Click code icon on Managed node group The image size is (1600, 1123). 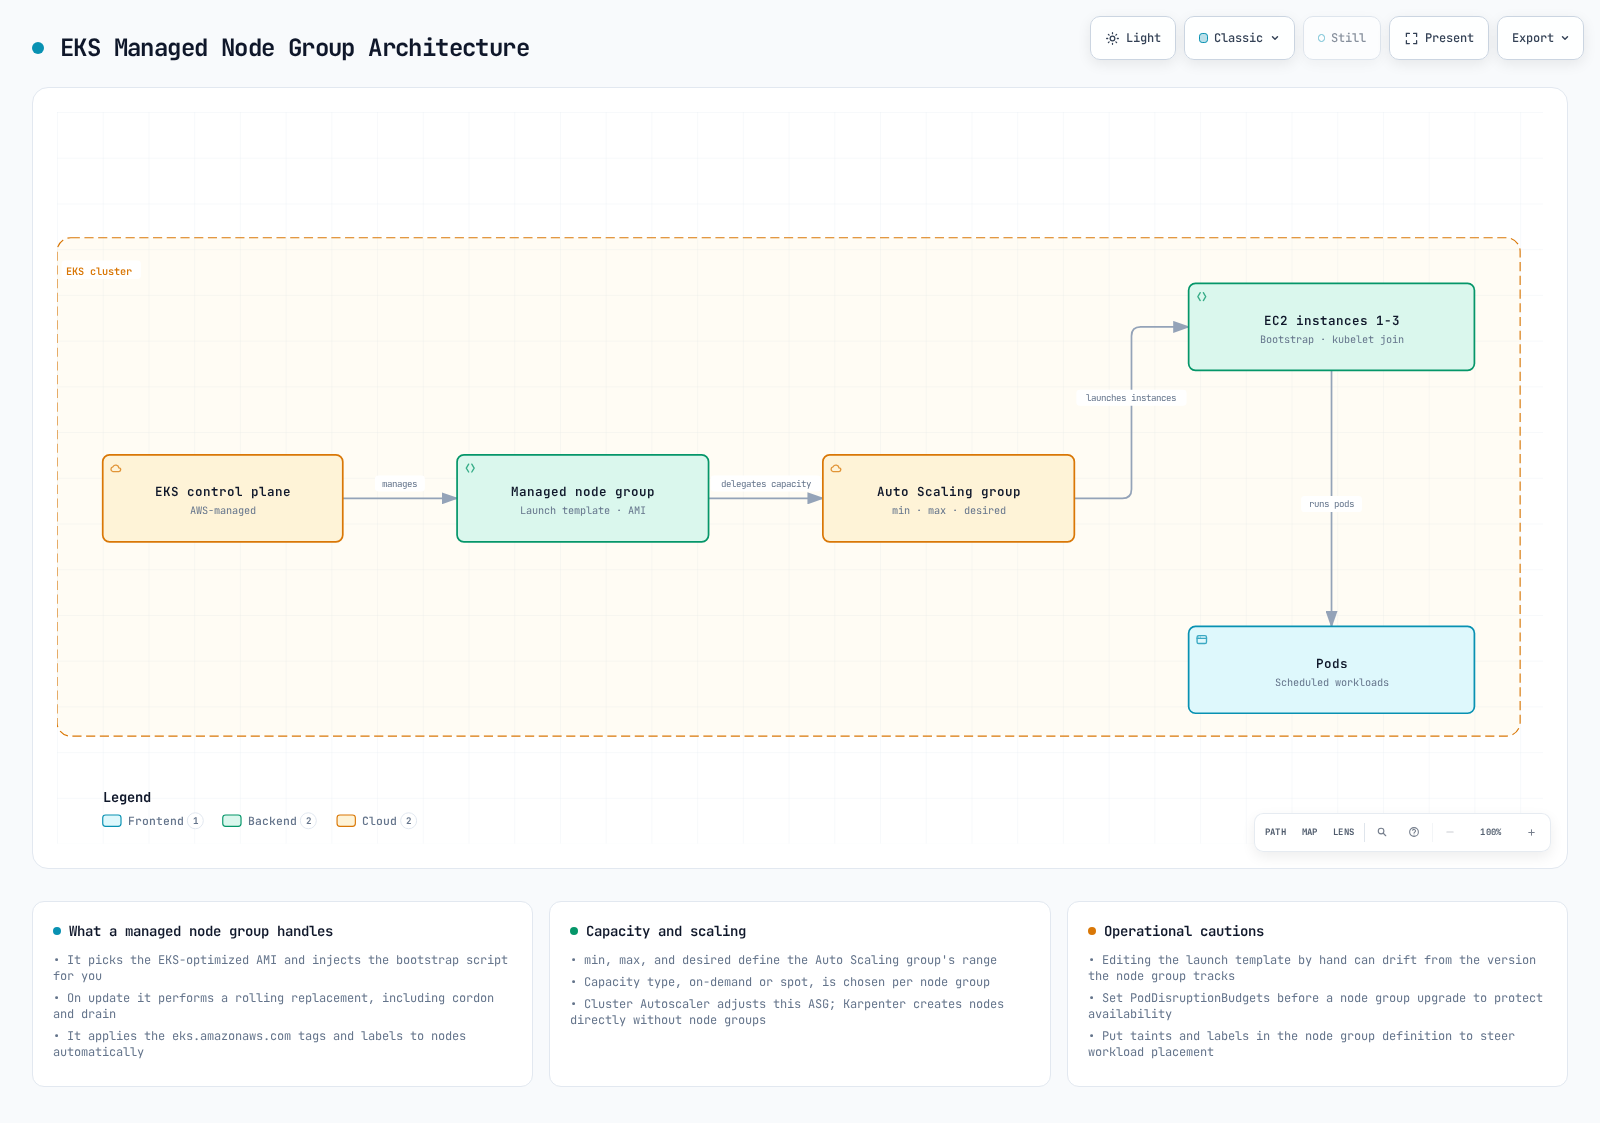pyautogui.click(x=470, y=468)
